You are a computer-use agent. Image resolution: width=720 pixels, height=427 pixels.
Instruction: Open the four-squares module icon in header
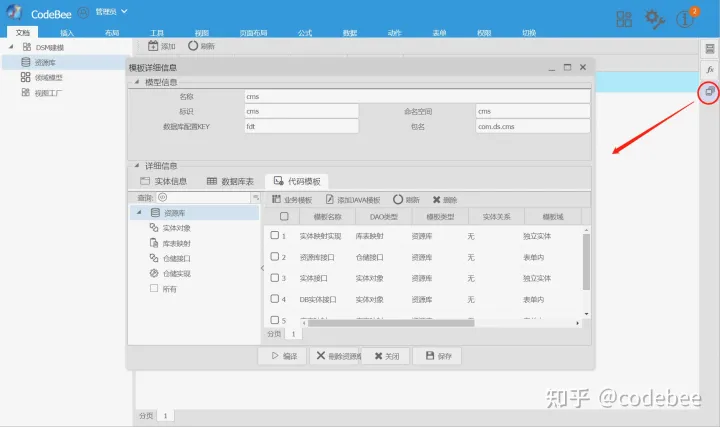[624, 19]
